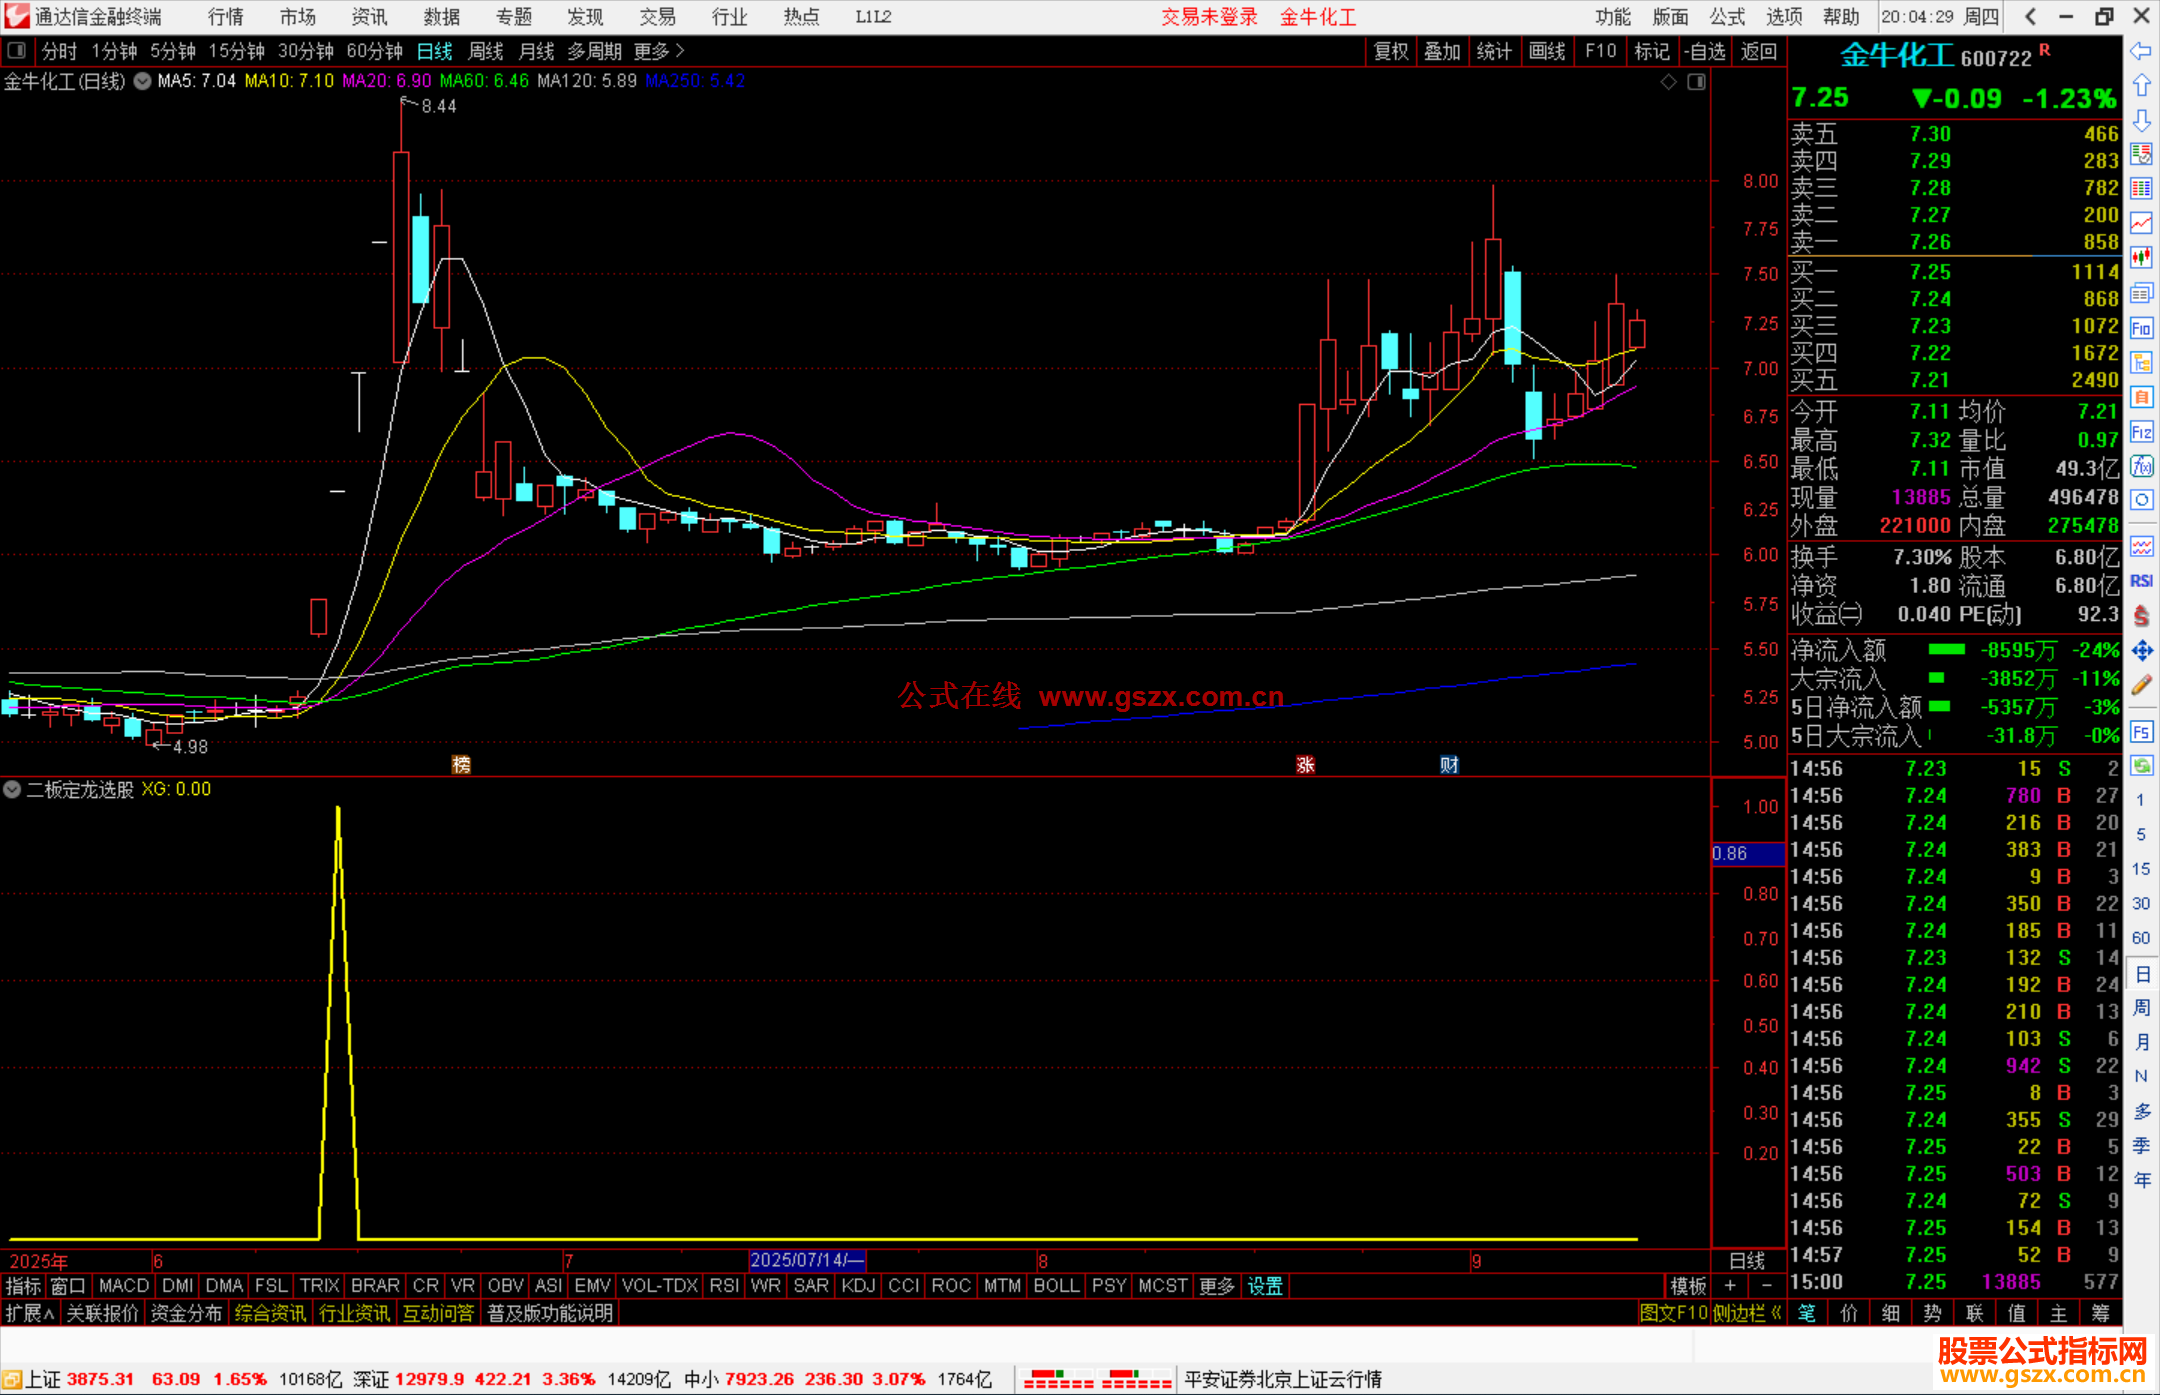Select the 笔 tab below the trade list
This screenshot has width=2160, height=1395.
[1807, 1313]
